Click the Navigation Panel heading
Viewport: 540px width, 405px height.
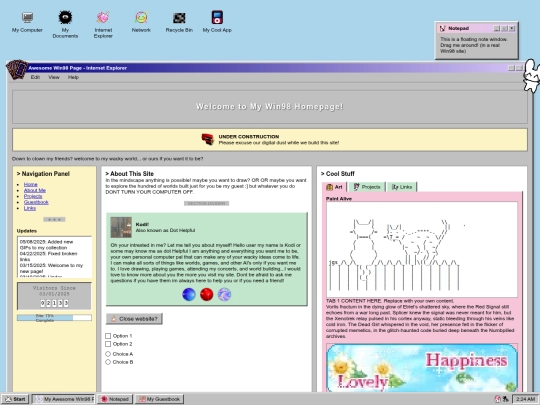point(43,174)
